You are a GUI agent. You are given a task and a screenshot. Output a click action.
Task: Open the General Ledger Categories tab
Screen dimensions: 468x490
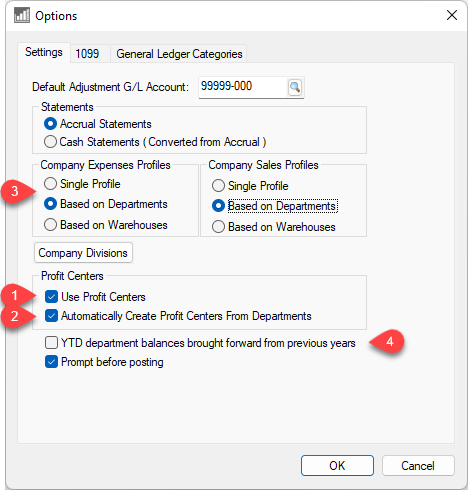click(179, 54)
